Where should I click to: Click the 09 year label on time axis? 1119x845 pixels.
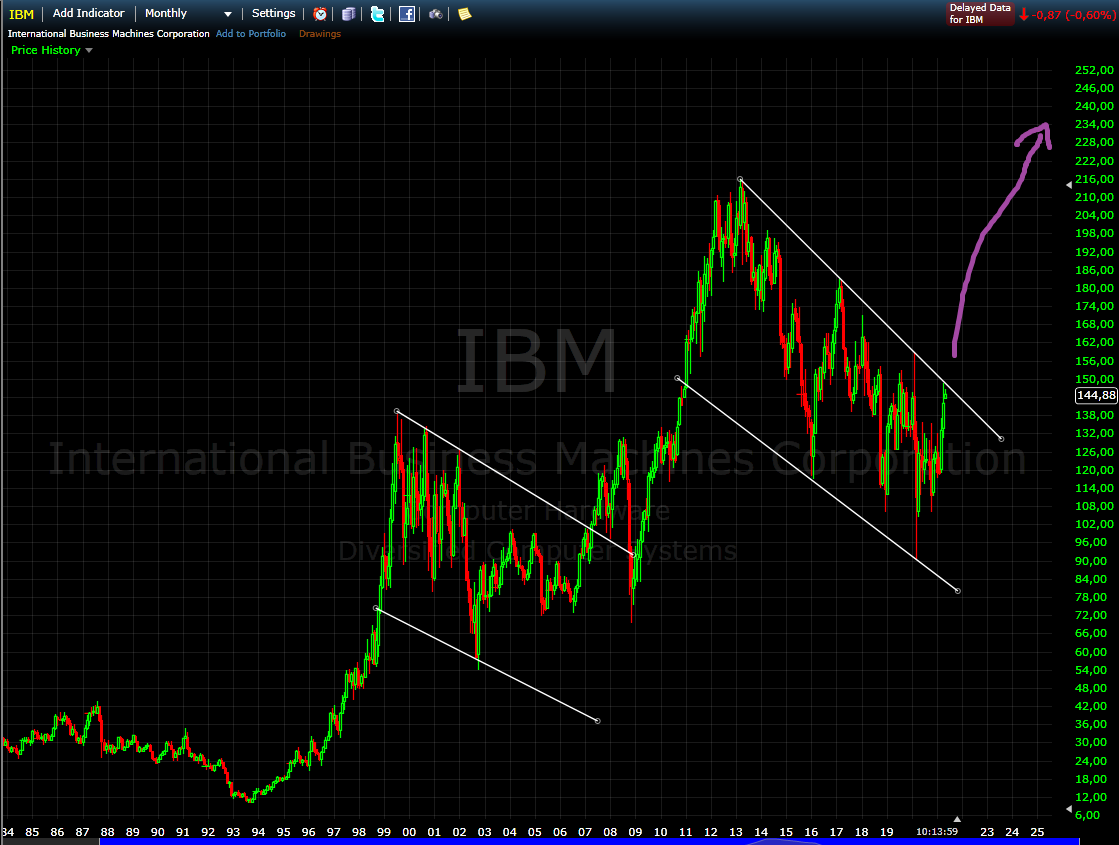click(x=635, y=832)
